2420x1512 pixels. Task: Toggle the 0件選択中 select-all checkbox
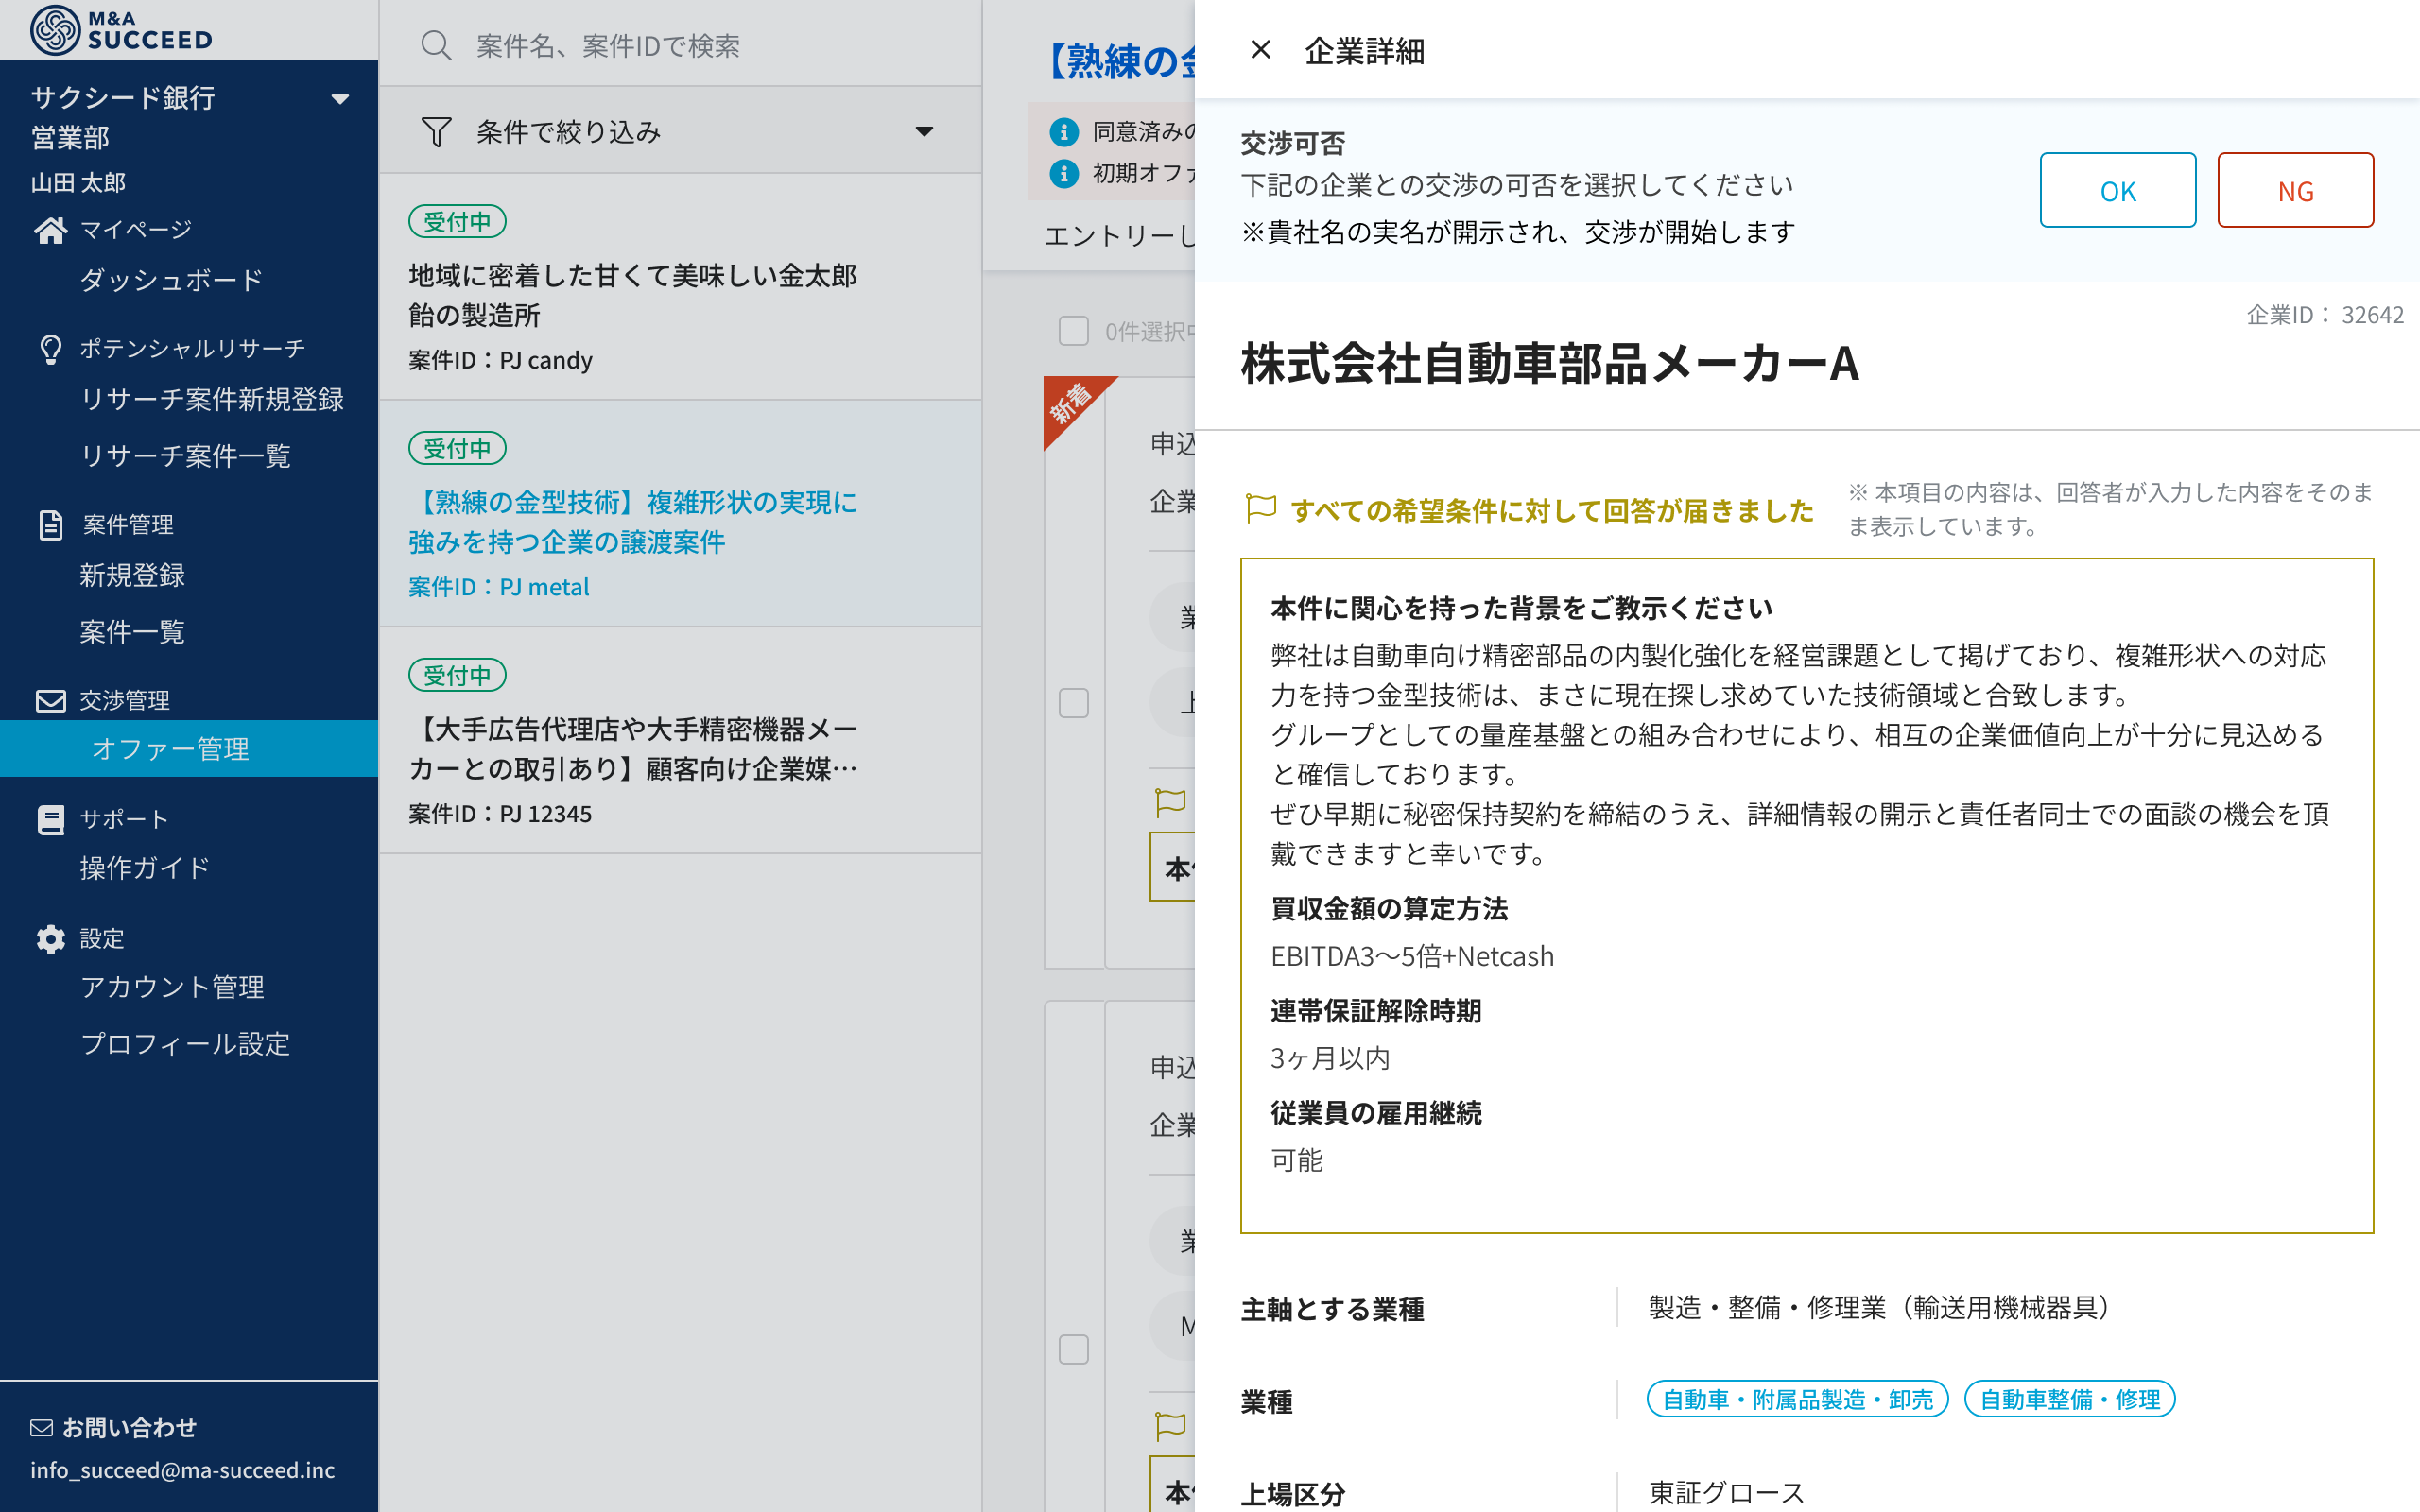pyautogui.click(x=1073, y=331)
